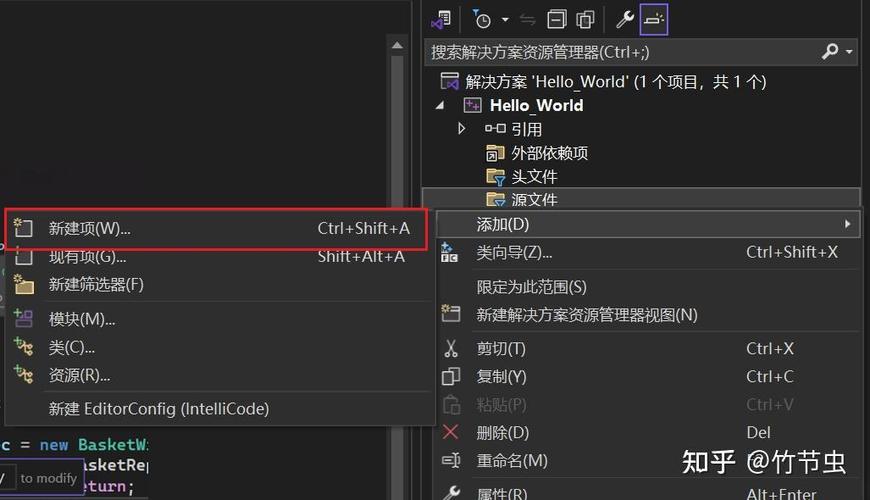Choose 类(C)... in submenu
This screenshot has height=500, width=870.
click(218, 347)
